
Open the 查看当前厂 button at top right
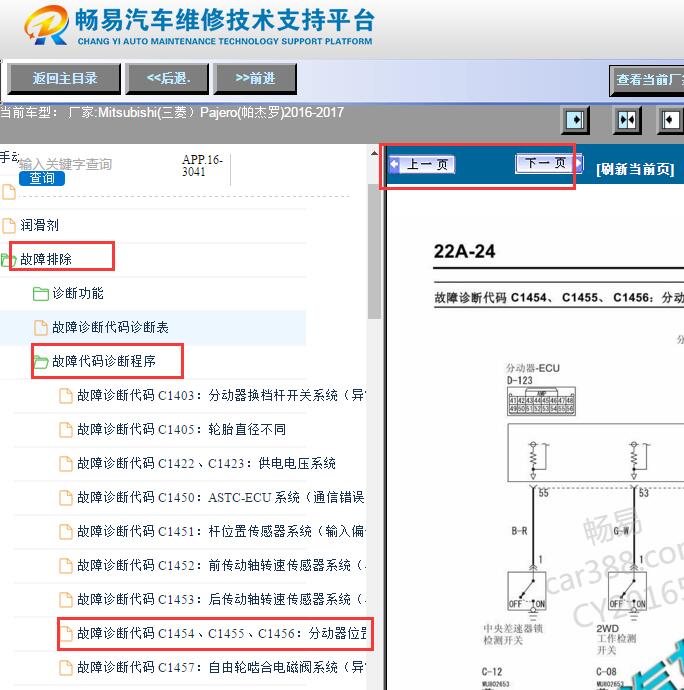[647, 81]
